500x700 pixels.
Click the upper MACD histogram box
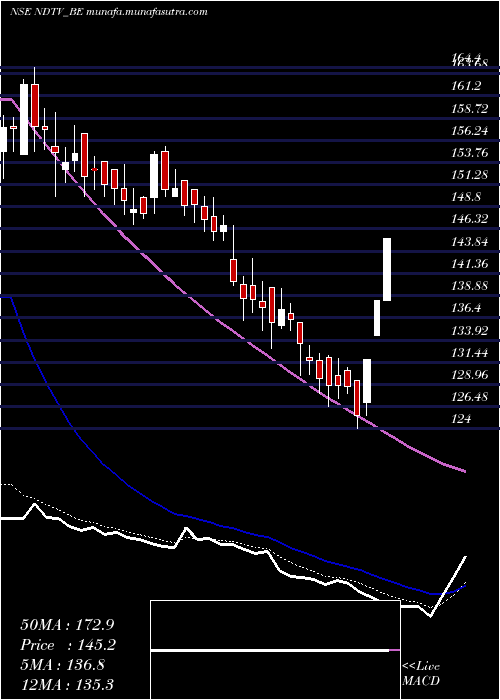coord(275,625)
